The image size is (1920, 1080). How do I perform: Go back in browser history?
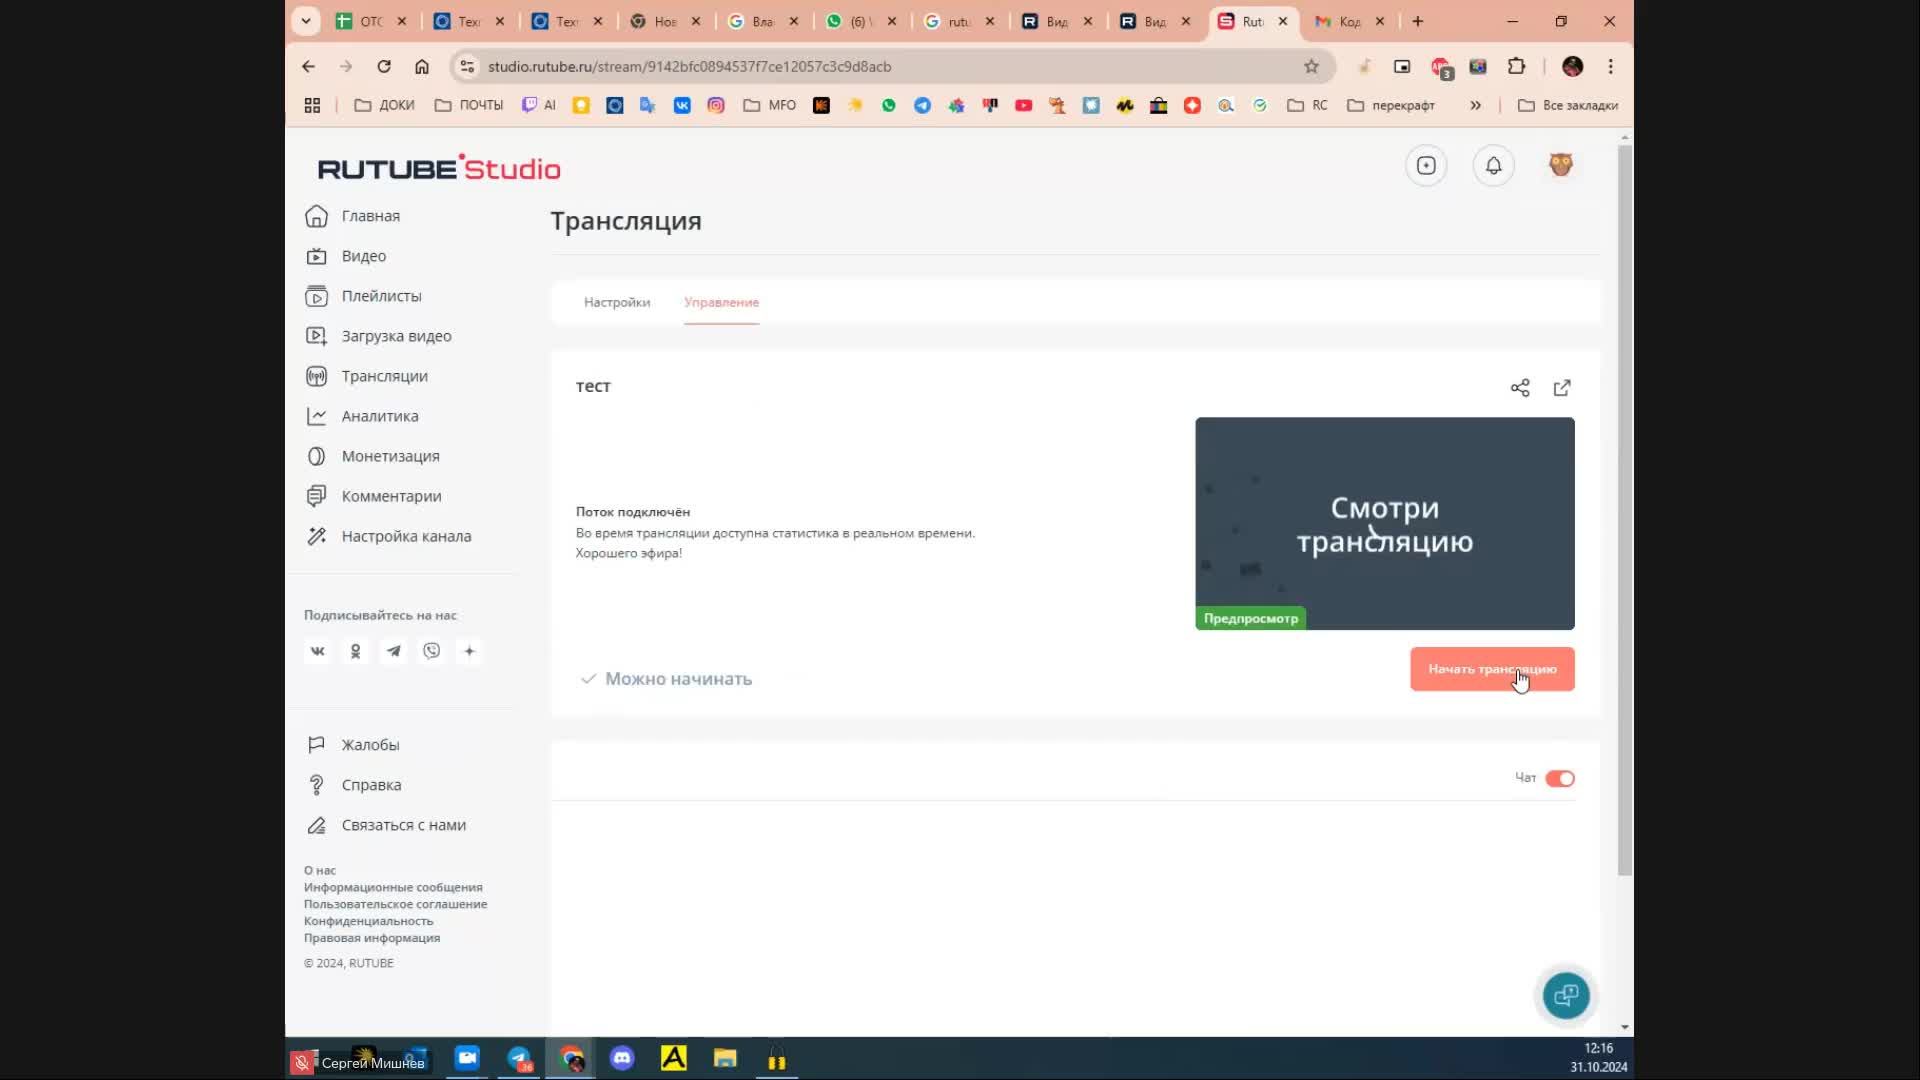[x=308, y=67]
